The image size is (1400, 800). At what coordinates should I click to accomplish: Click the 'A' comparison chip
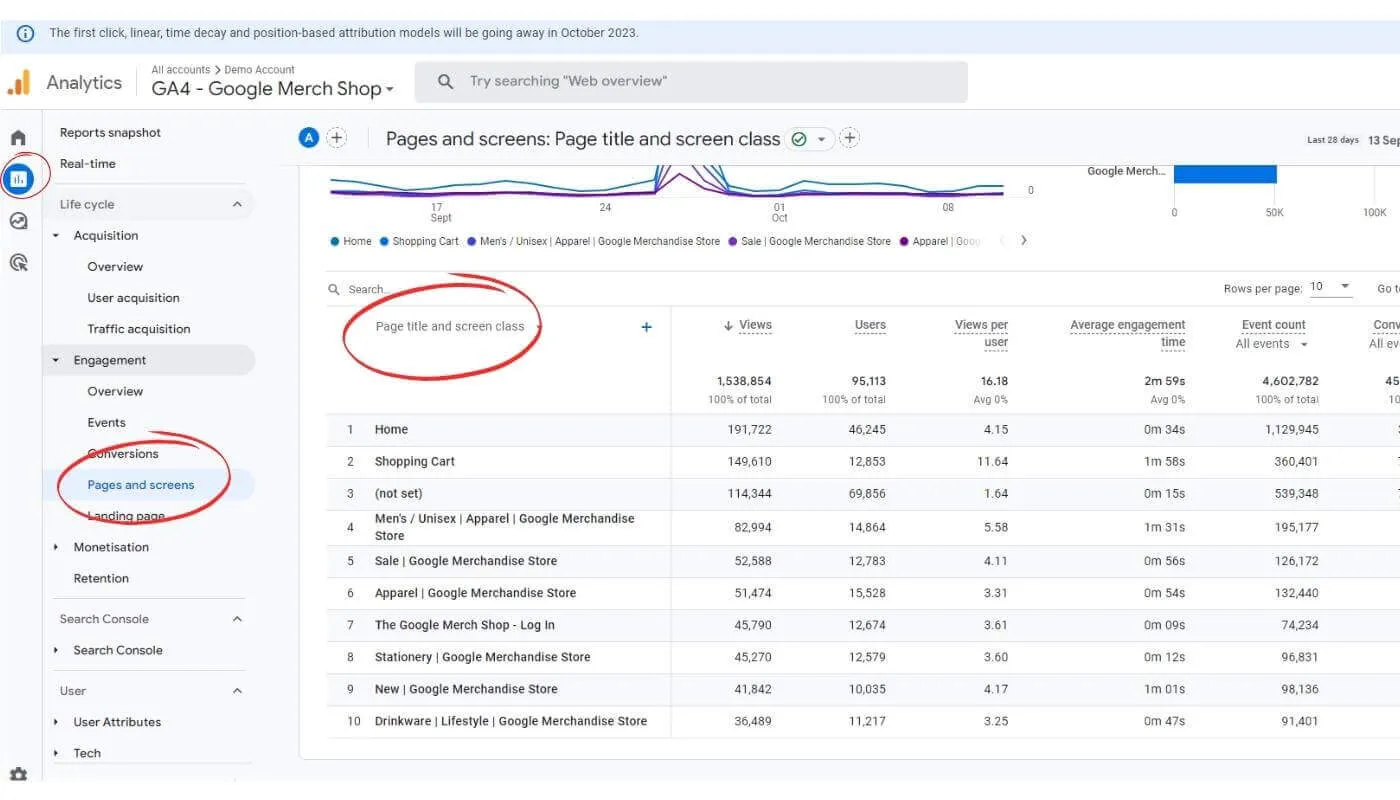[309, 137]
